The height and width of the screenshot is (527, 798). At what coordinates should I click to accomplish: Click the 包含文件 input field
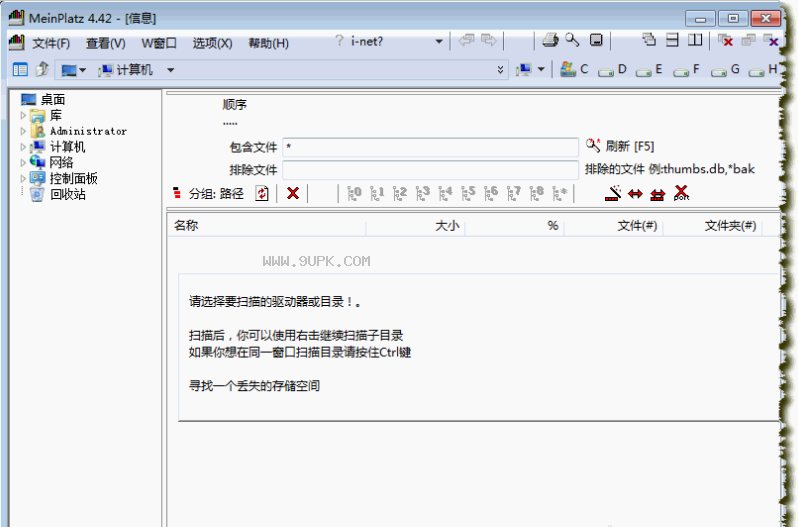pos(430,148)
